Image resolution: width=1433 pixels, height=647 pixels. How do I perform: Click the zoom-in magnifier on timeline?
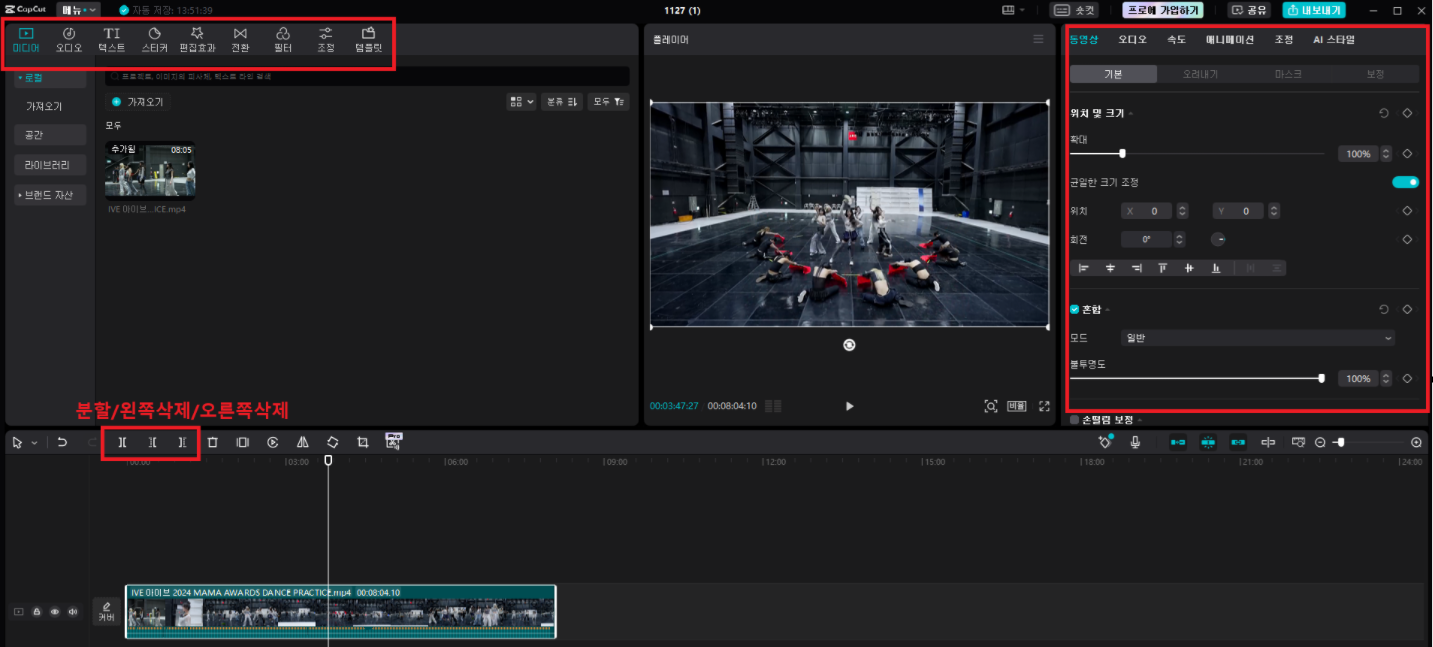click(x=1416, y=442)
